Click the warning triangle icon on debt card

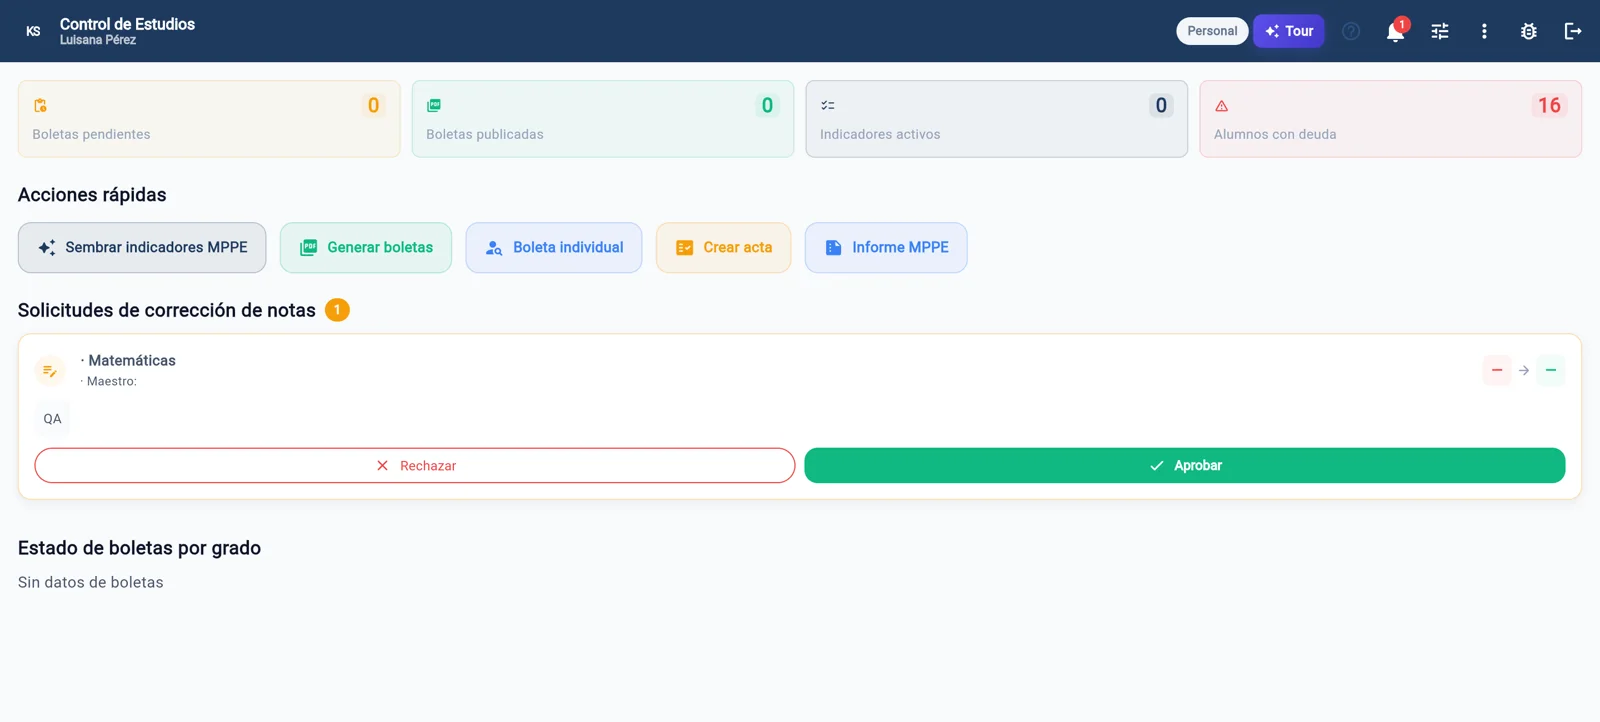pos(1221,106)
